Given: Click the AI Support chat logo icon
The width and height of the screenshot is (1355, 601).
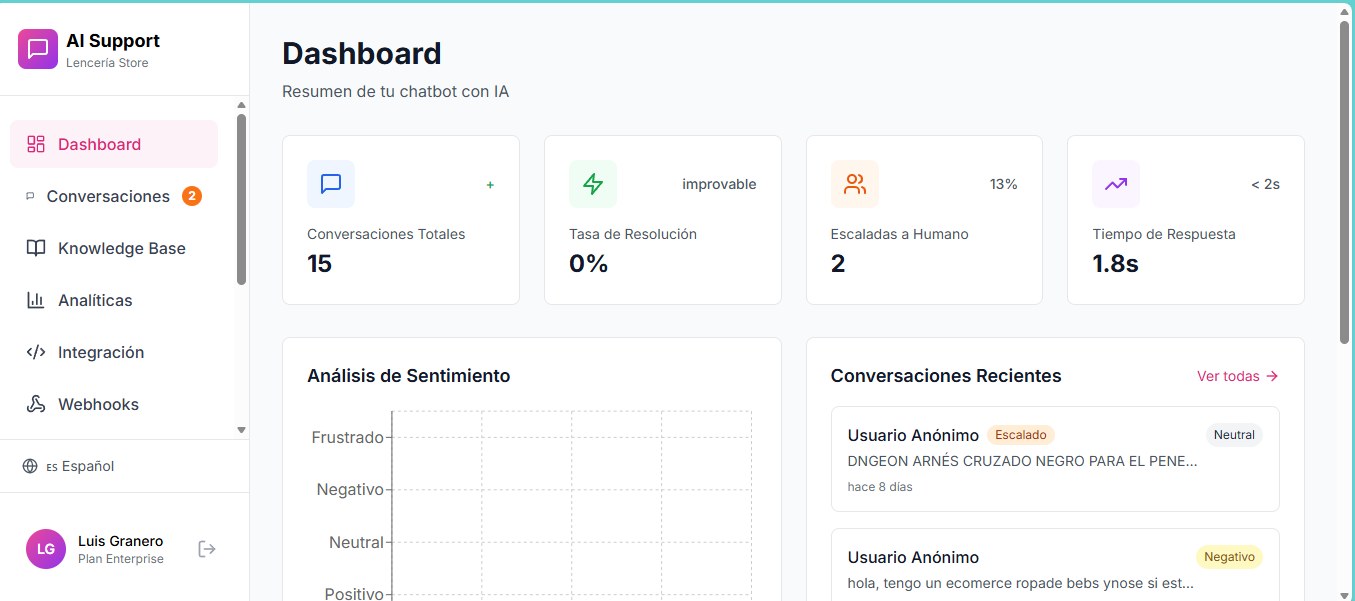Looking at the screenshot, I should (x=38, y=49).
